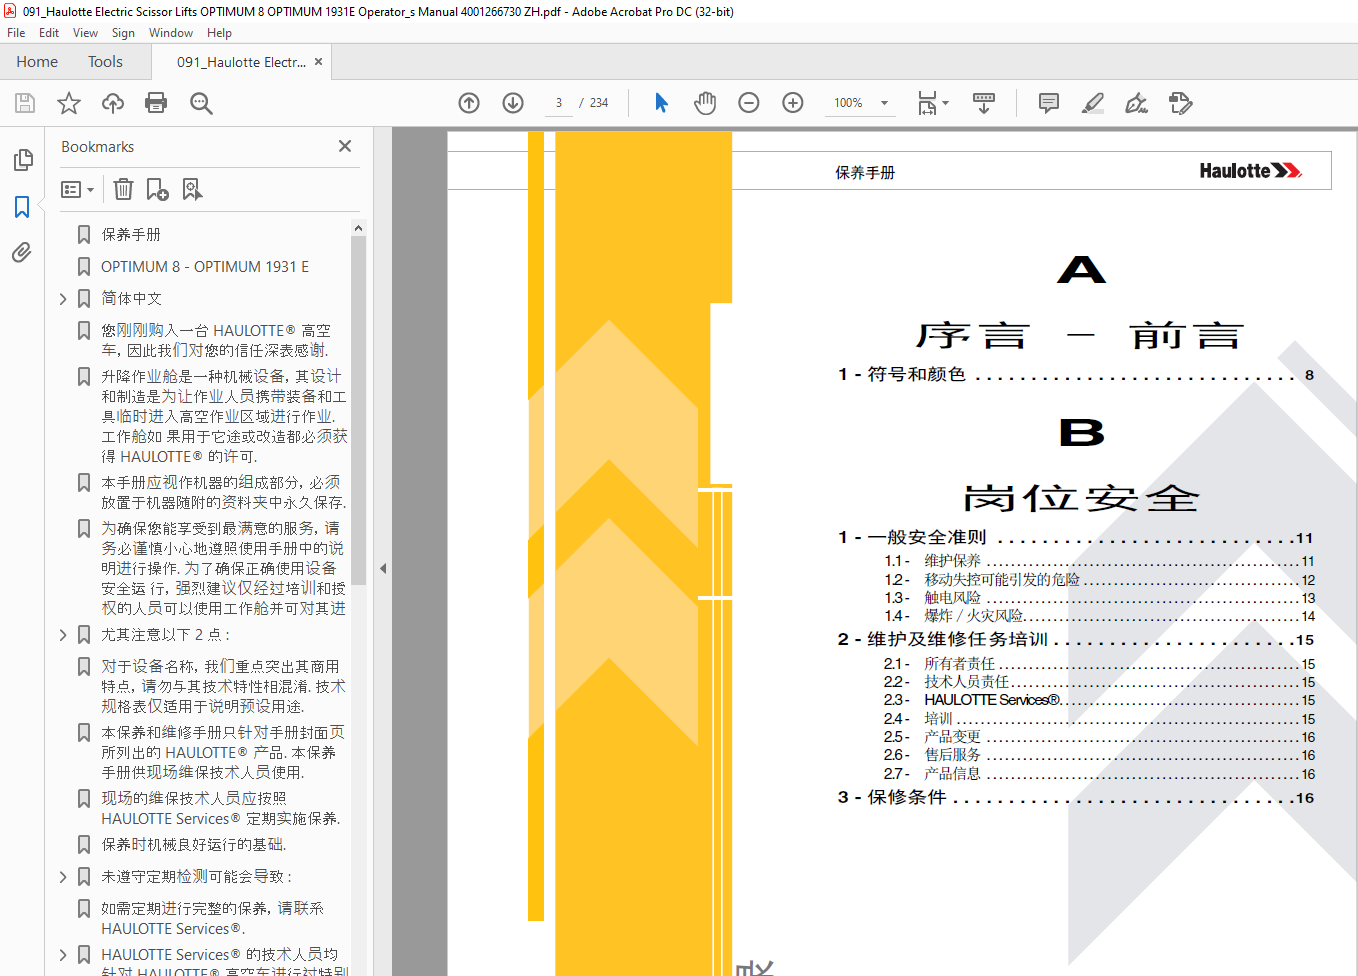Select the 本保养和维修手册只针对 bookmark
Viewport: 1358px width, 976px height.
[x=223, y=753]
